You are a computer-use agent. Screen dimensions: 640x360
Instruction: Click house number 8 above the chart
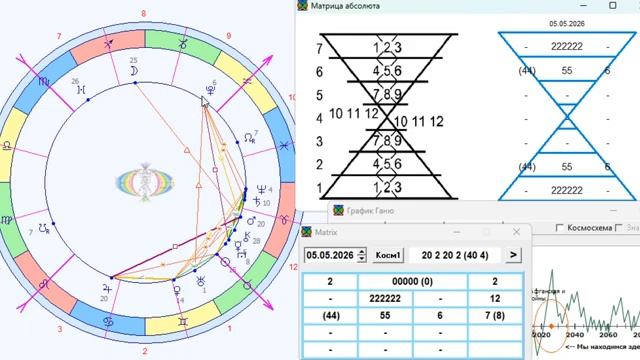point(143,14)
